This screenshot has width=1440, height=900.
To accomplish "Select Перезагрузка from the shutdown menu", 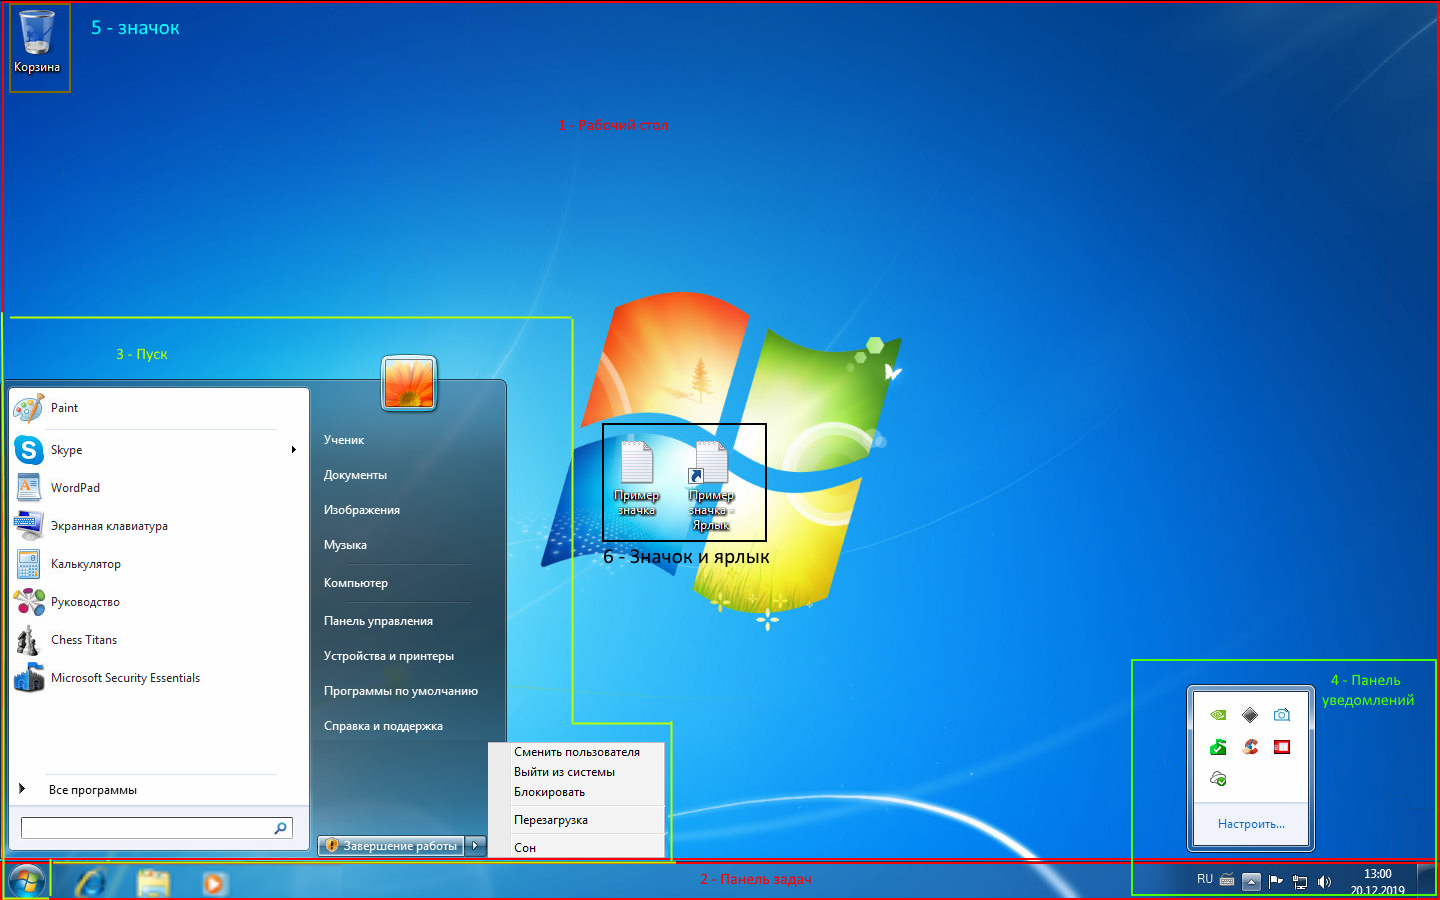I will point(551,820).
